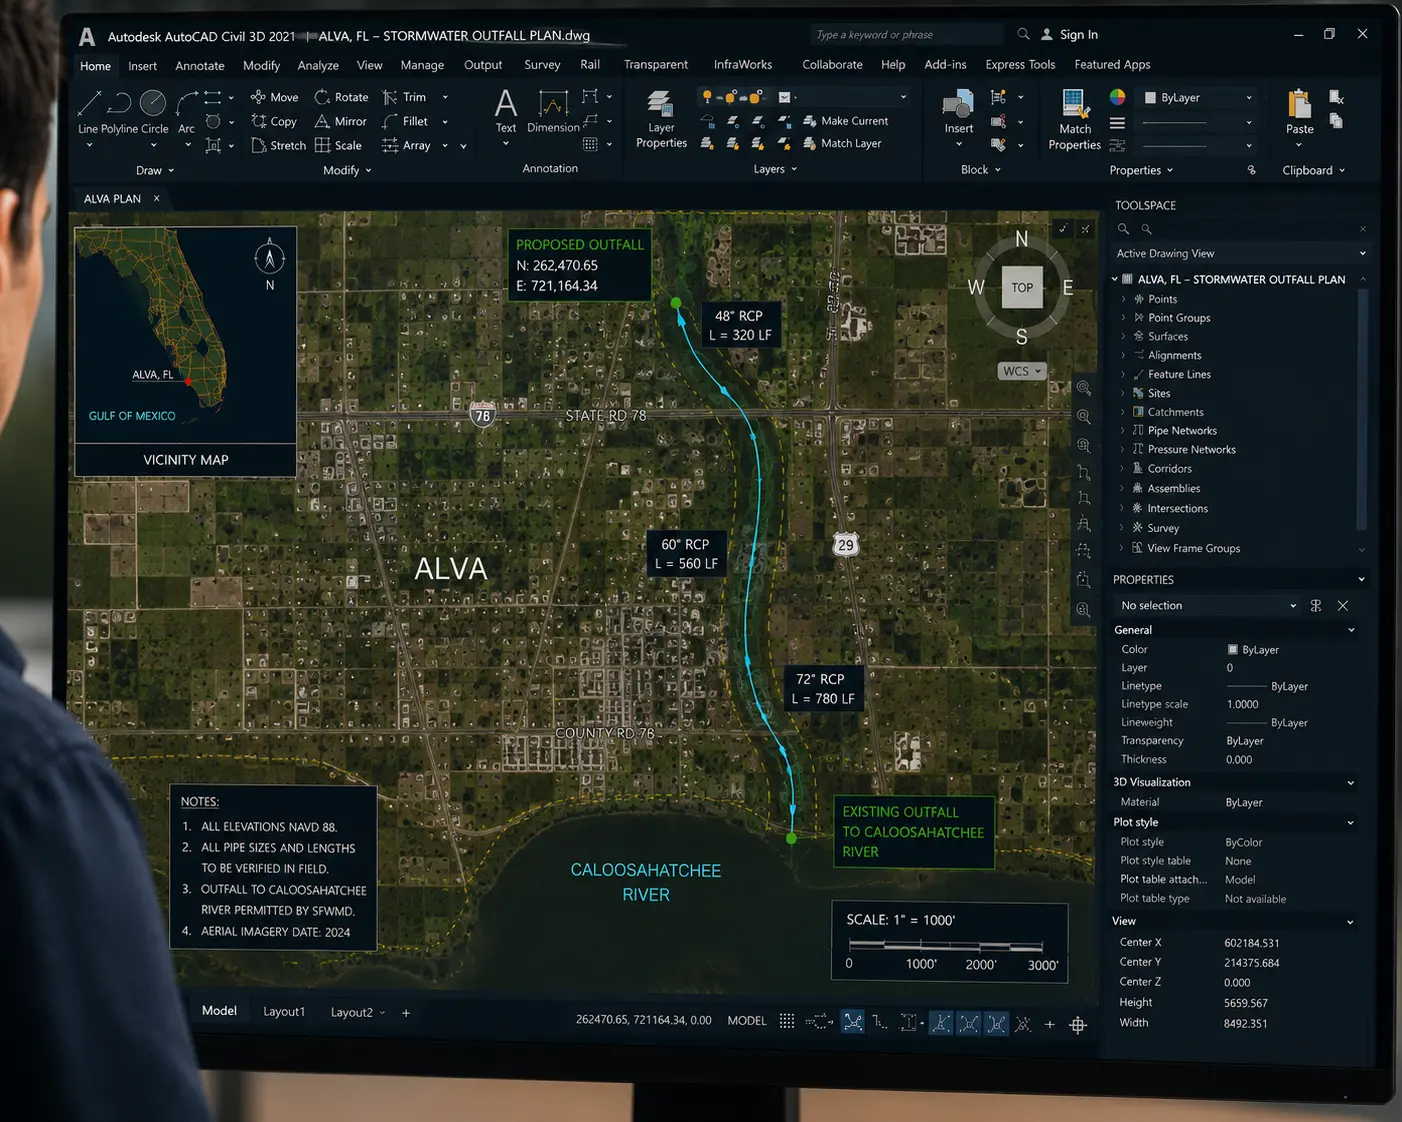
Task: Click the keyword search input field
Action: point(906,35)
